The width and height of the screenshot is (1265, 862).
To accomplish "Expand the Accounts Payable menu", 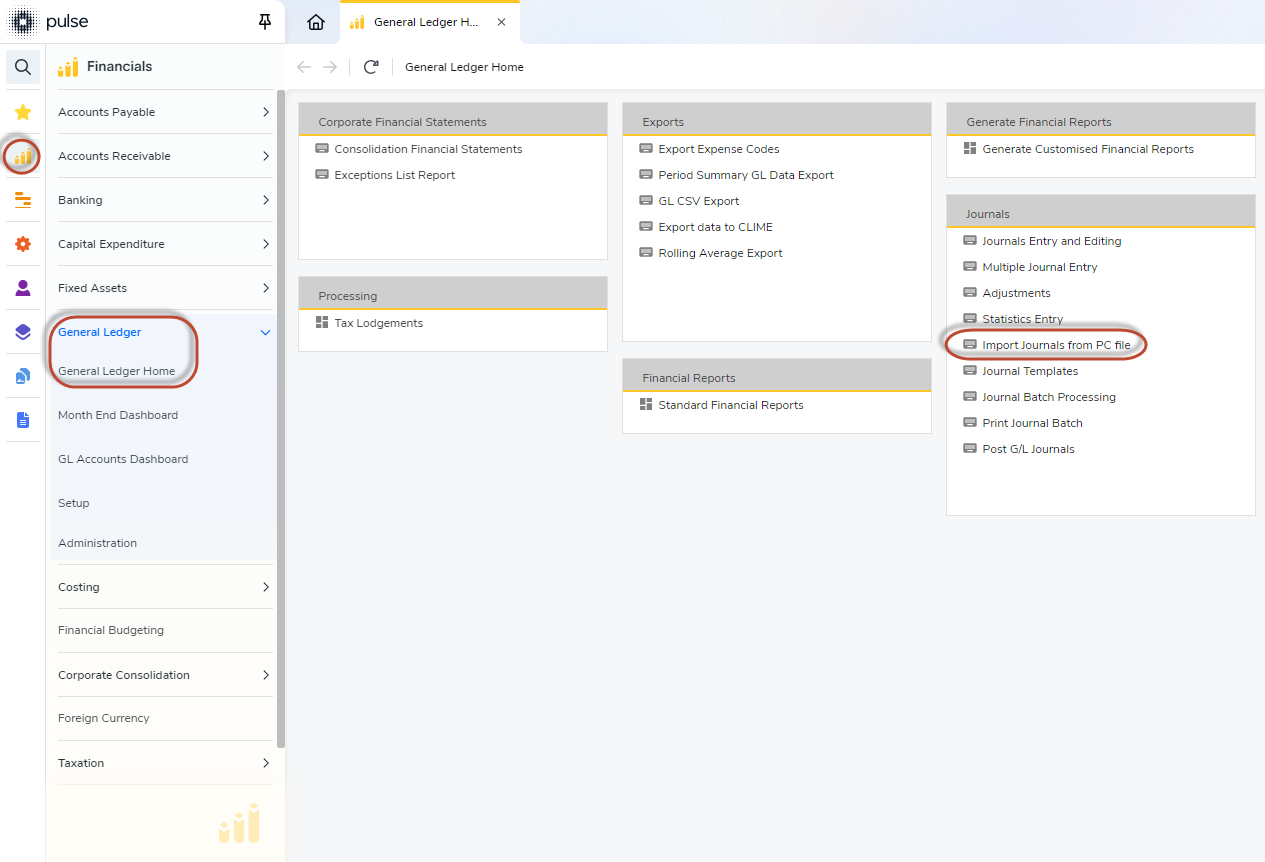I will [x=265, y=112].
